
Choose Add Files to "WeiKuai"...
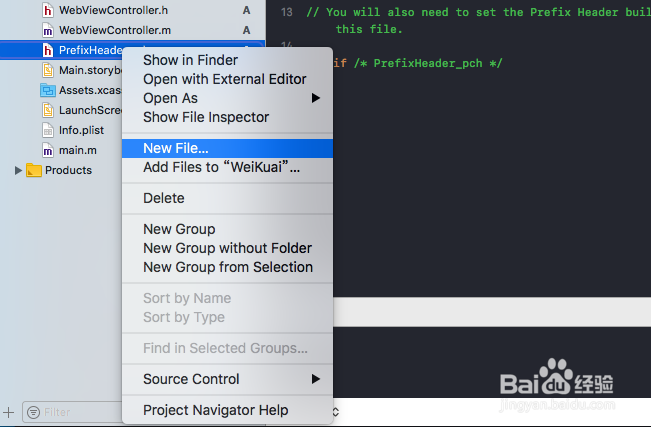pos(221,167)
